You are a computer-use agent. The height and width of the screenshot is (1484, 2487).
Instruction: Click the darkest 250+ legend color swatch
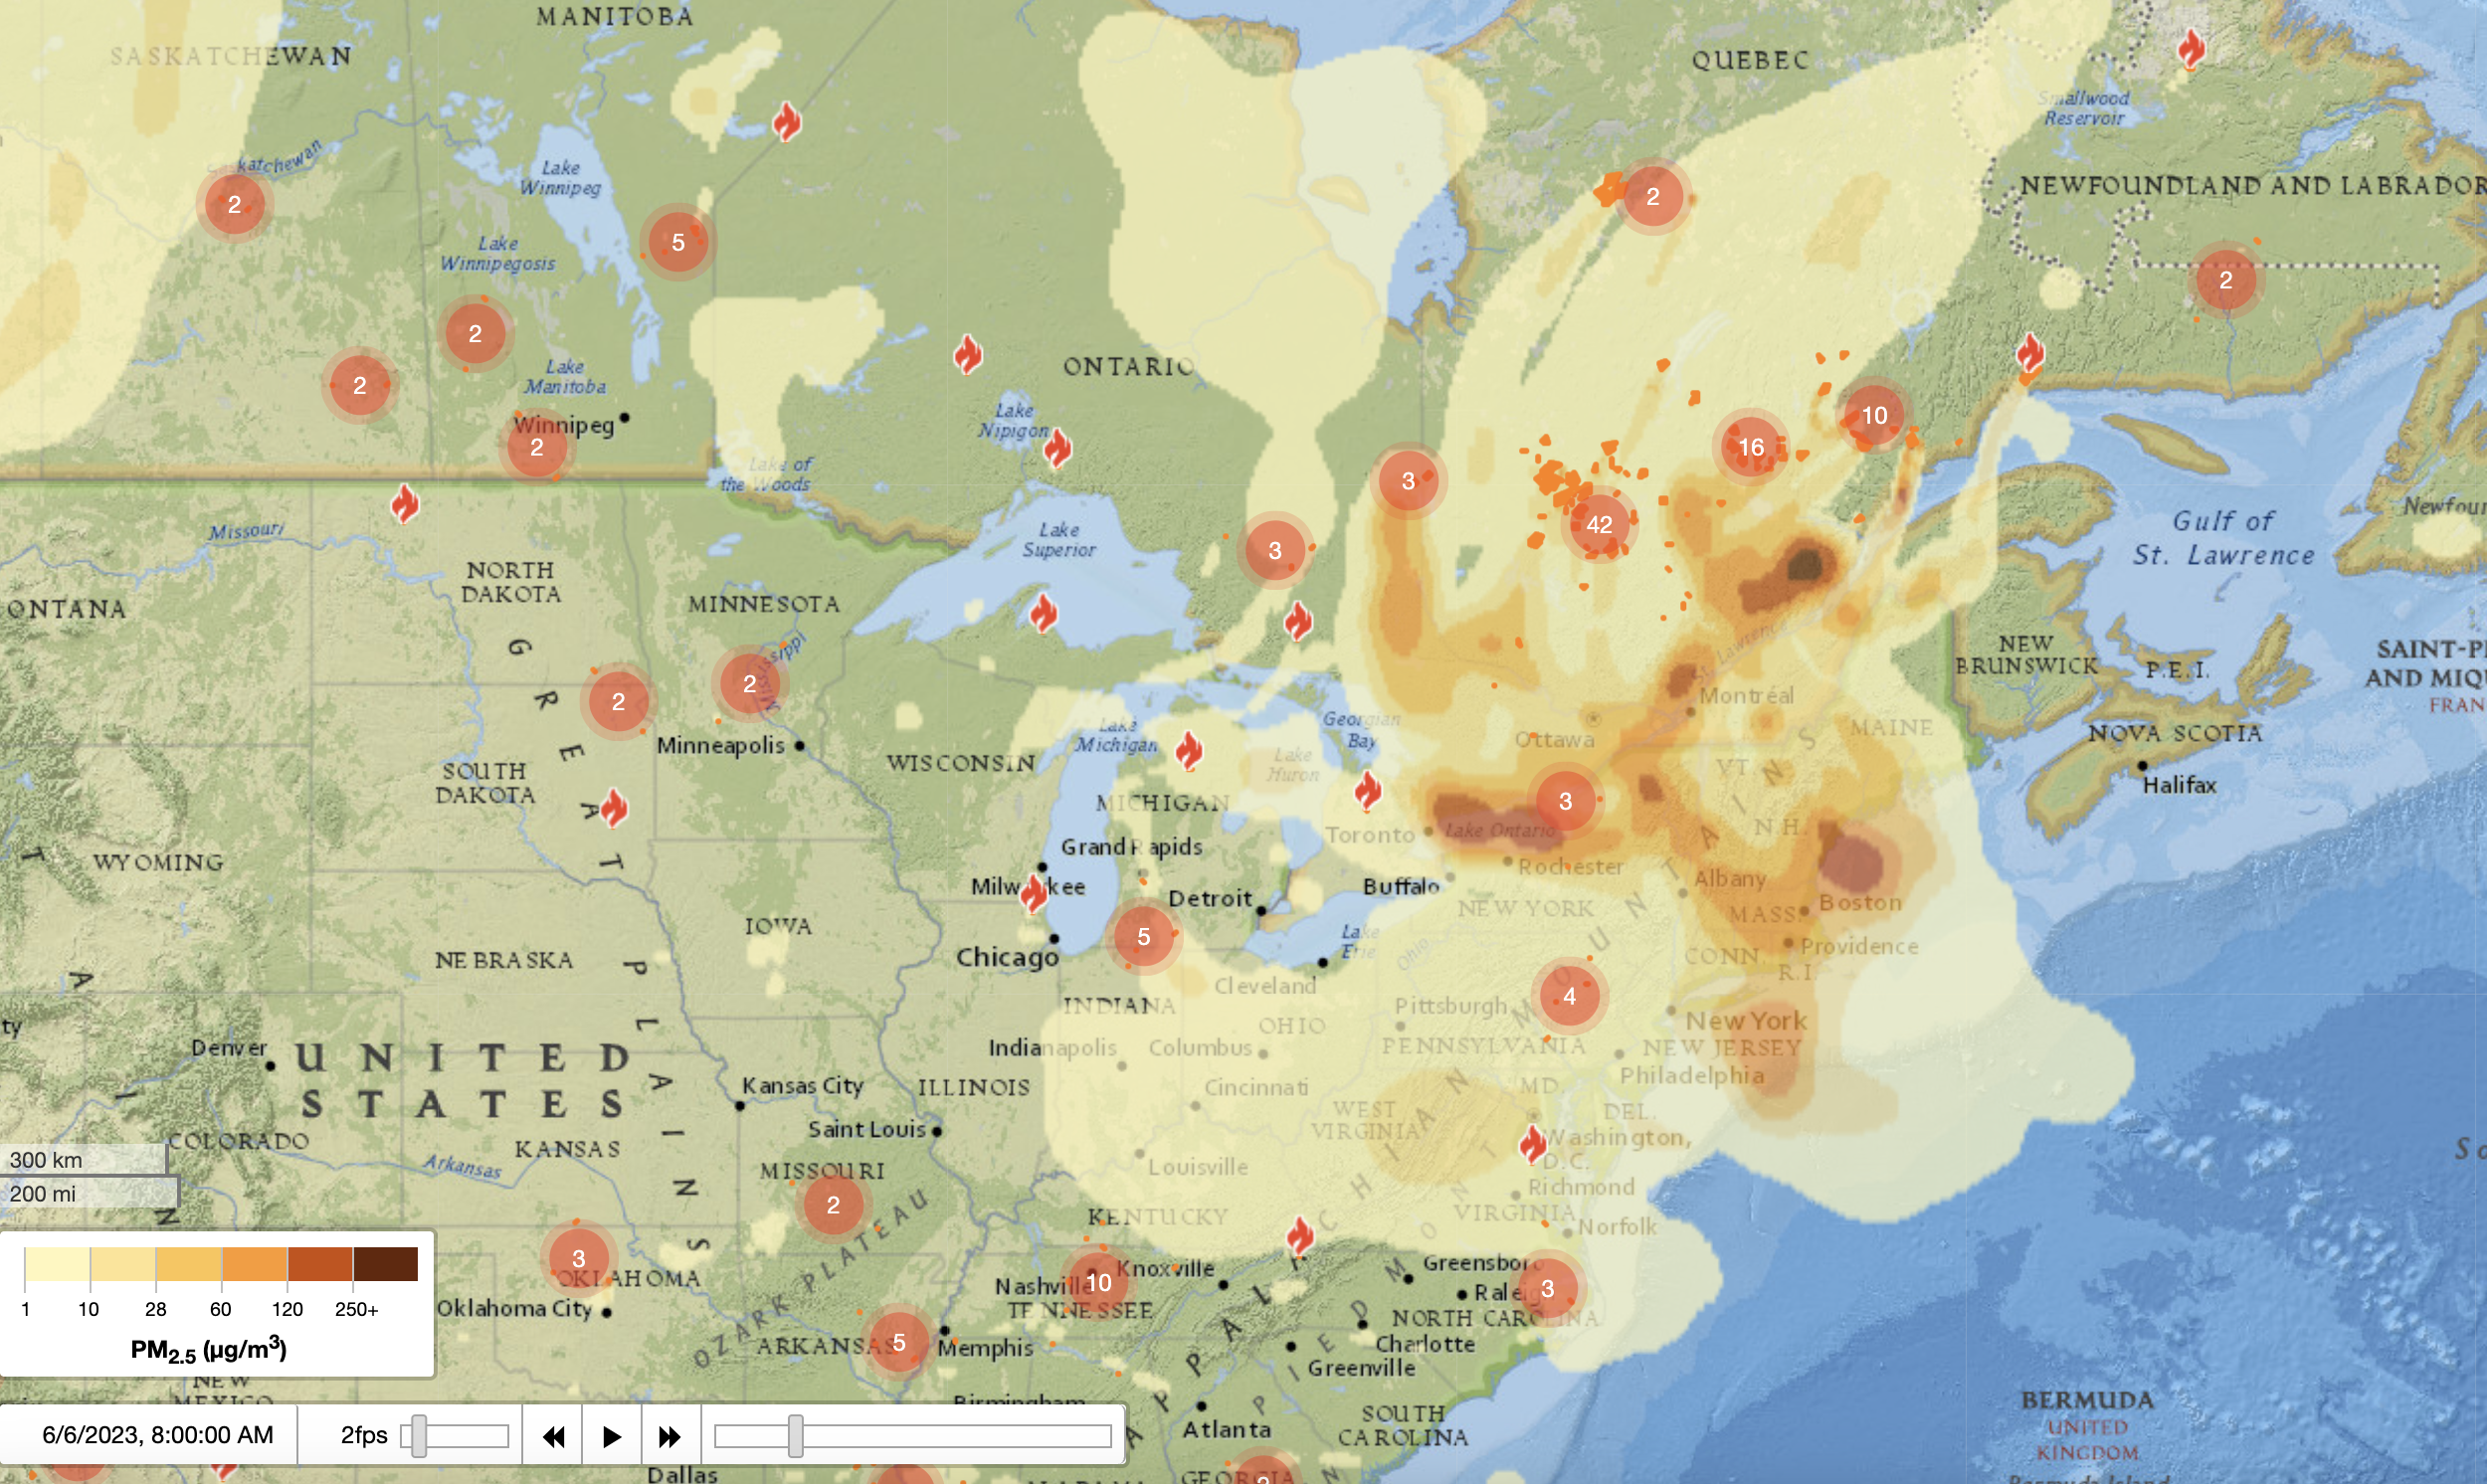pyautogui.click(x=385, y=1264)
